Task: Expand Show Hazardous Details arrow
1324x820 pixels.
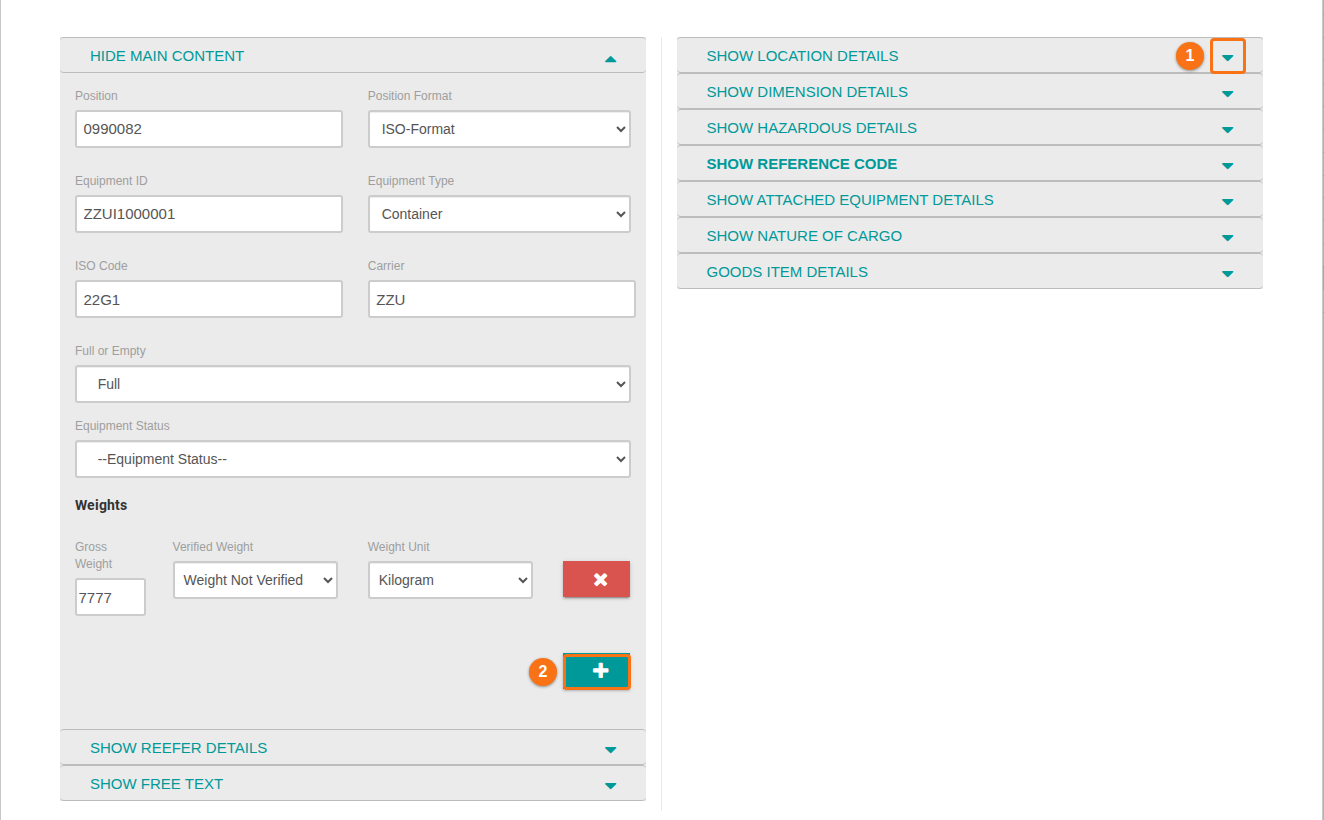Action: [x=1227, y=130]
